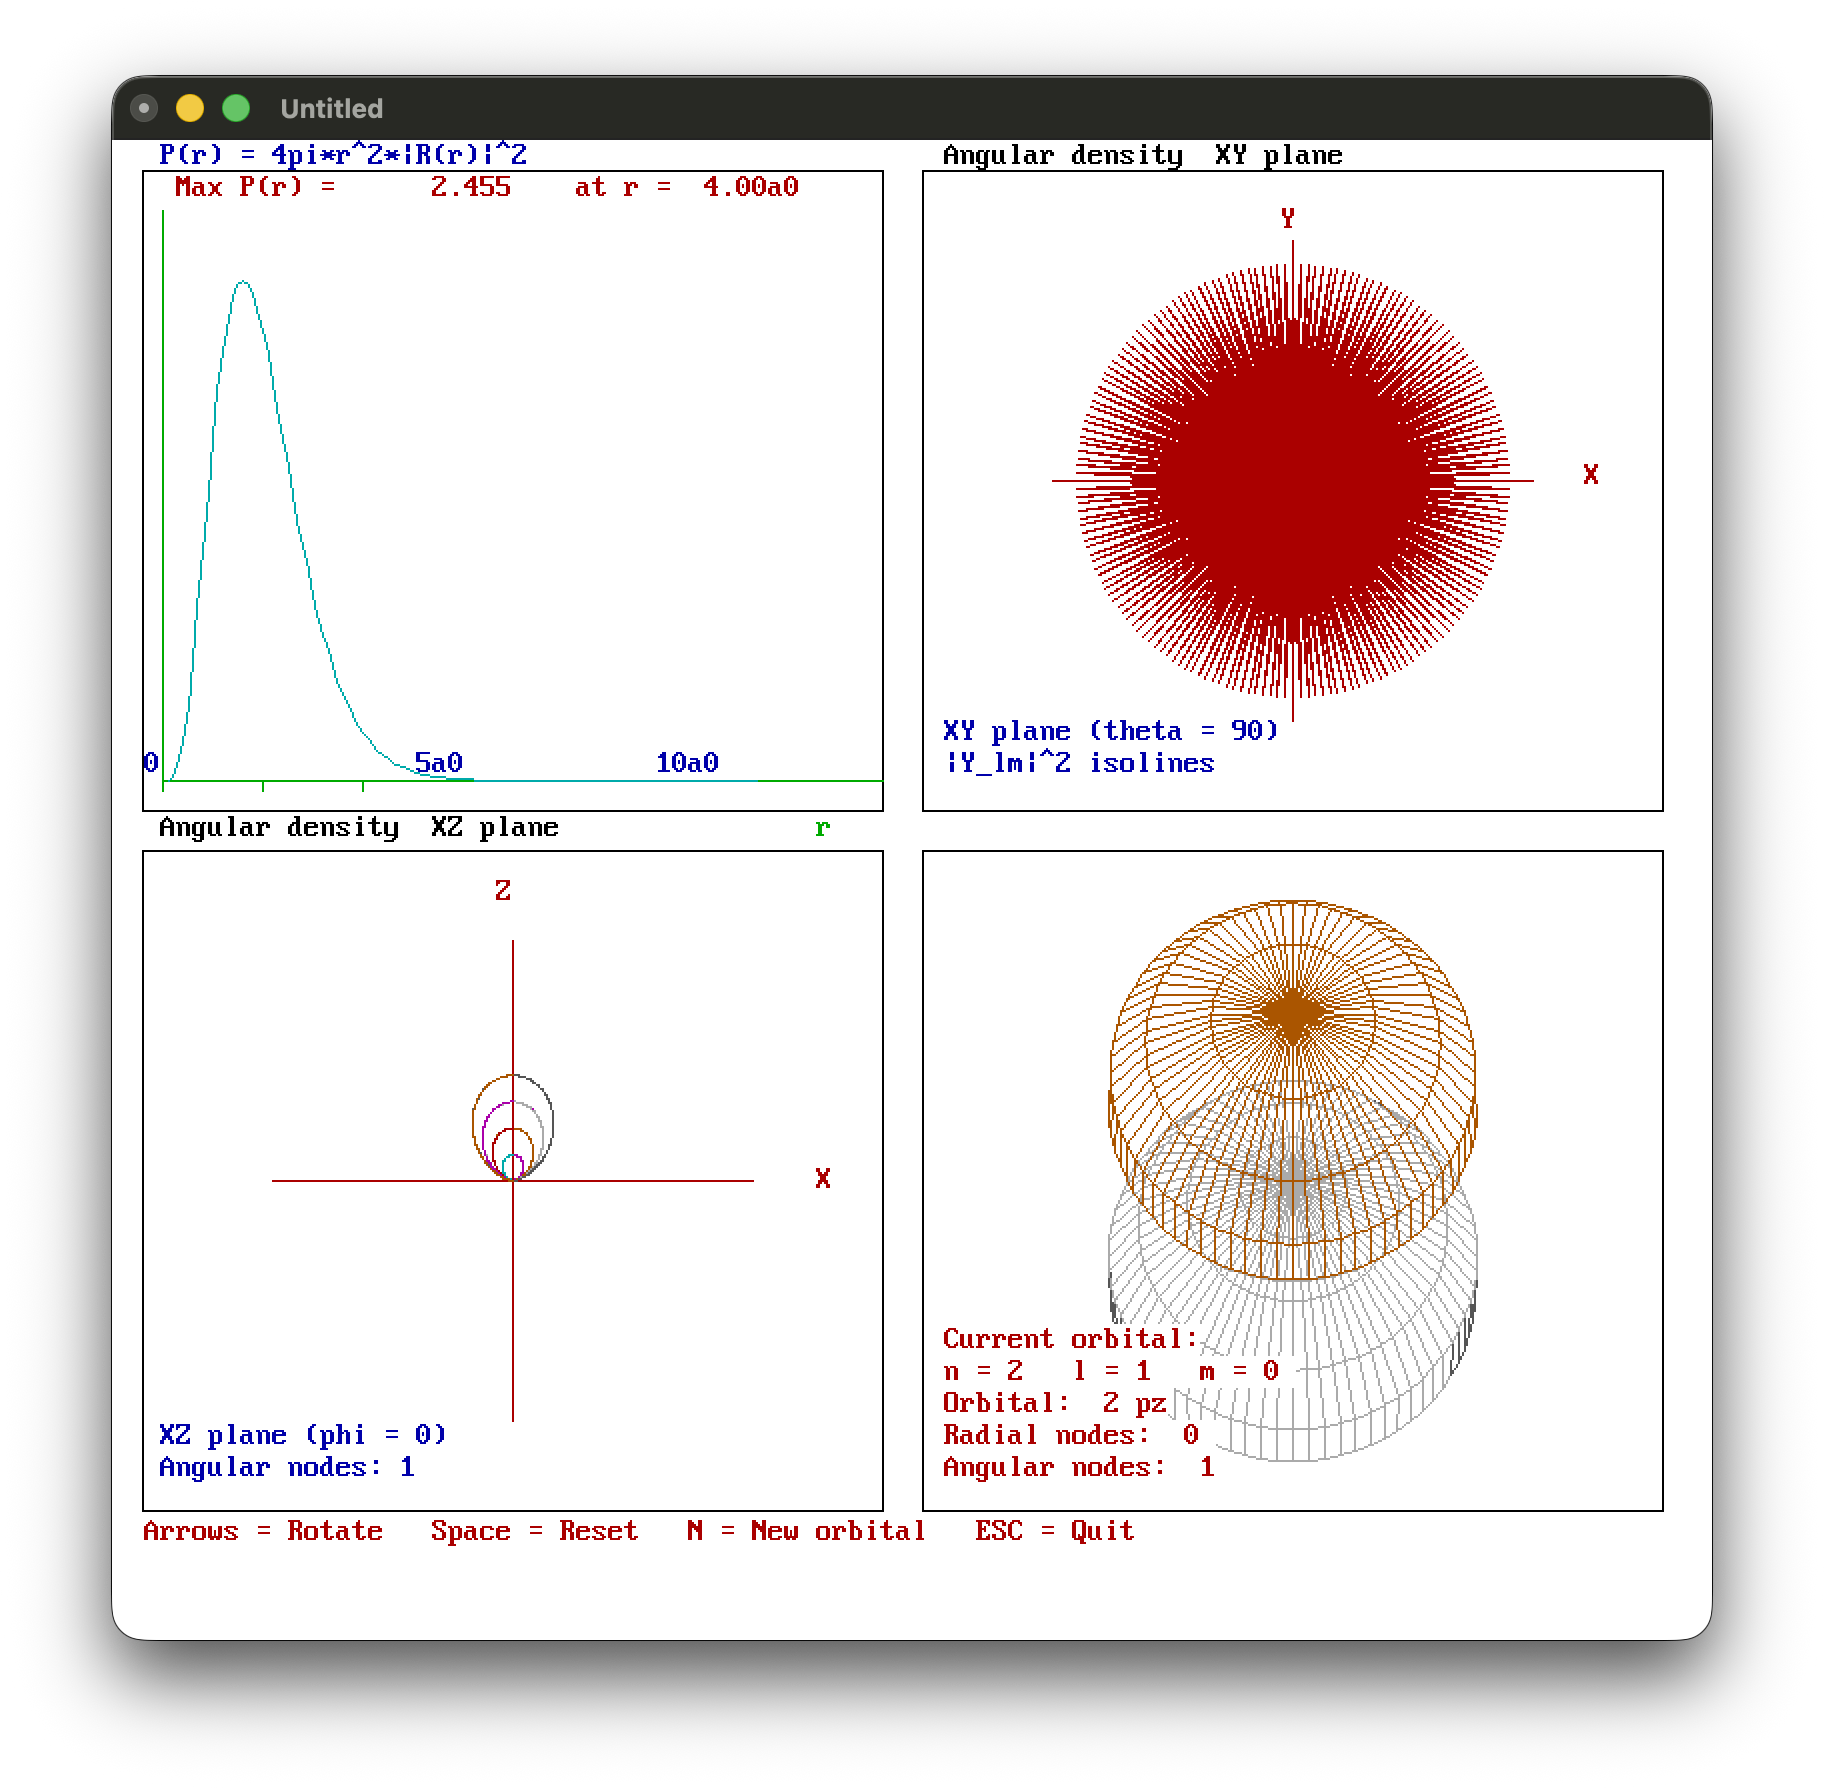
Task: Click the X axis label in XZ panel
Action: [x=822, y=1179]
